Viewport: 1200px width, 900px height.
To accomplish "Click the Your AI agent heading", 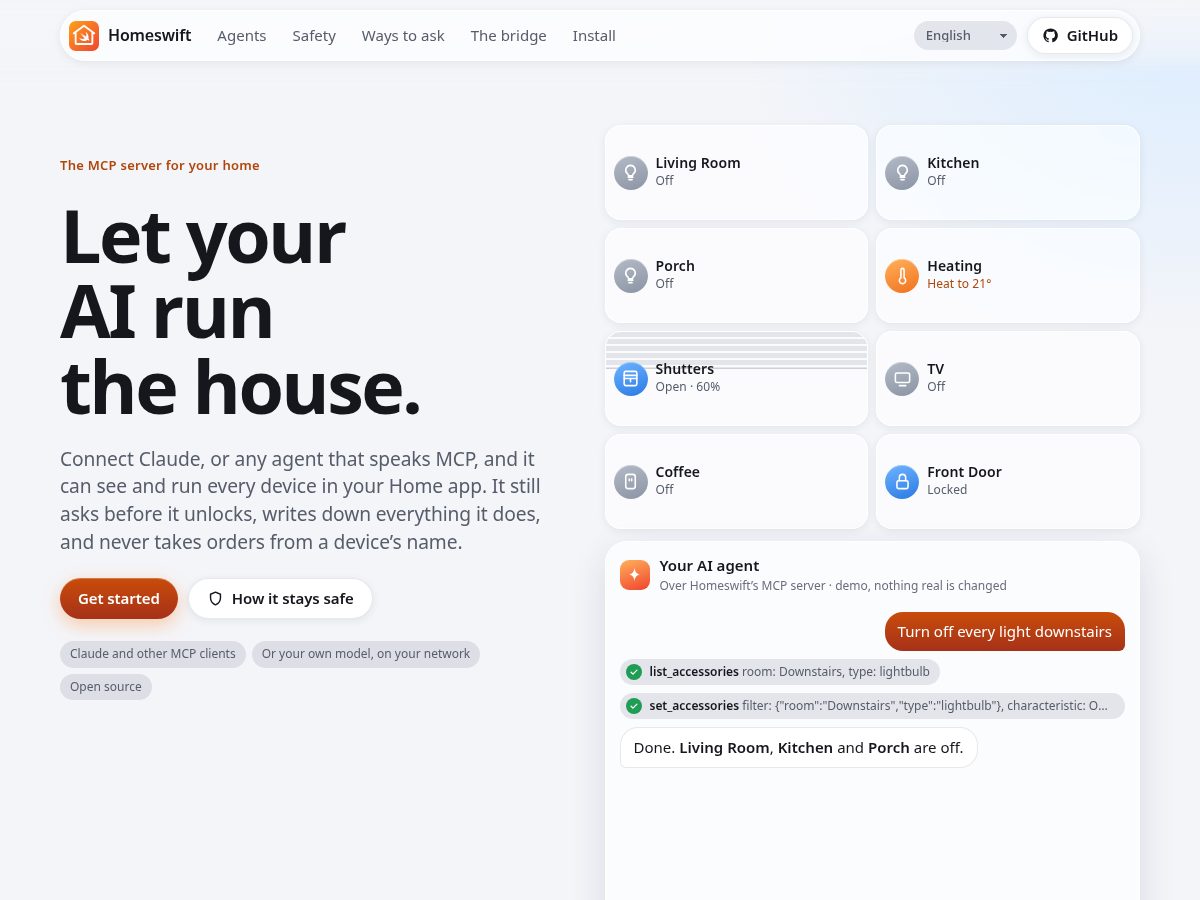I will pos(710,566).
